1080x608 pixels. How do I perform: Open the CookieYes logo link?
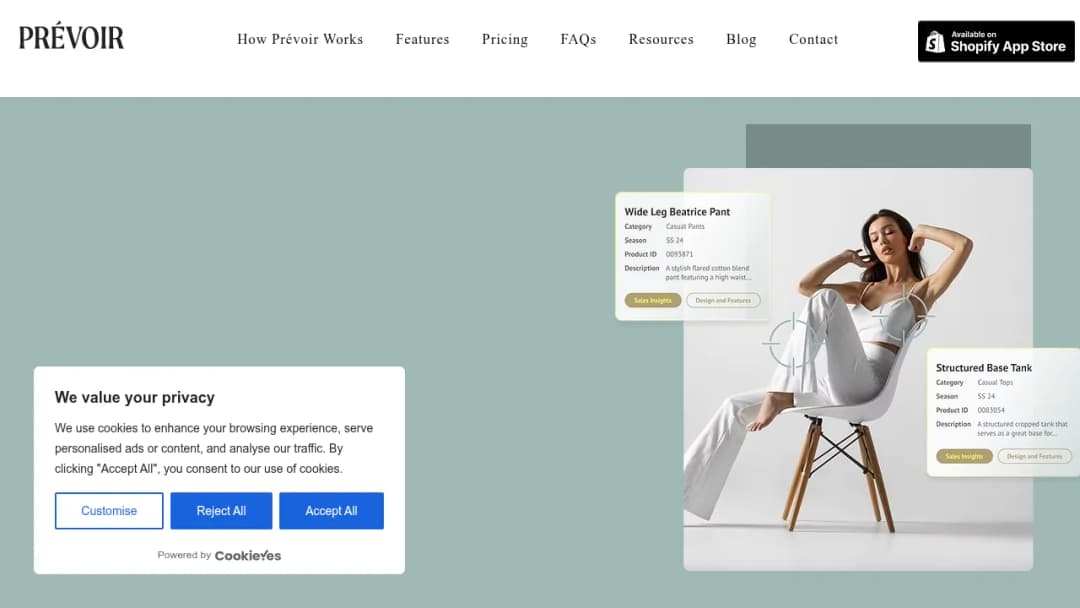click(x=248, y=556)
